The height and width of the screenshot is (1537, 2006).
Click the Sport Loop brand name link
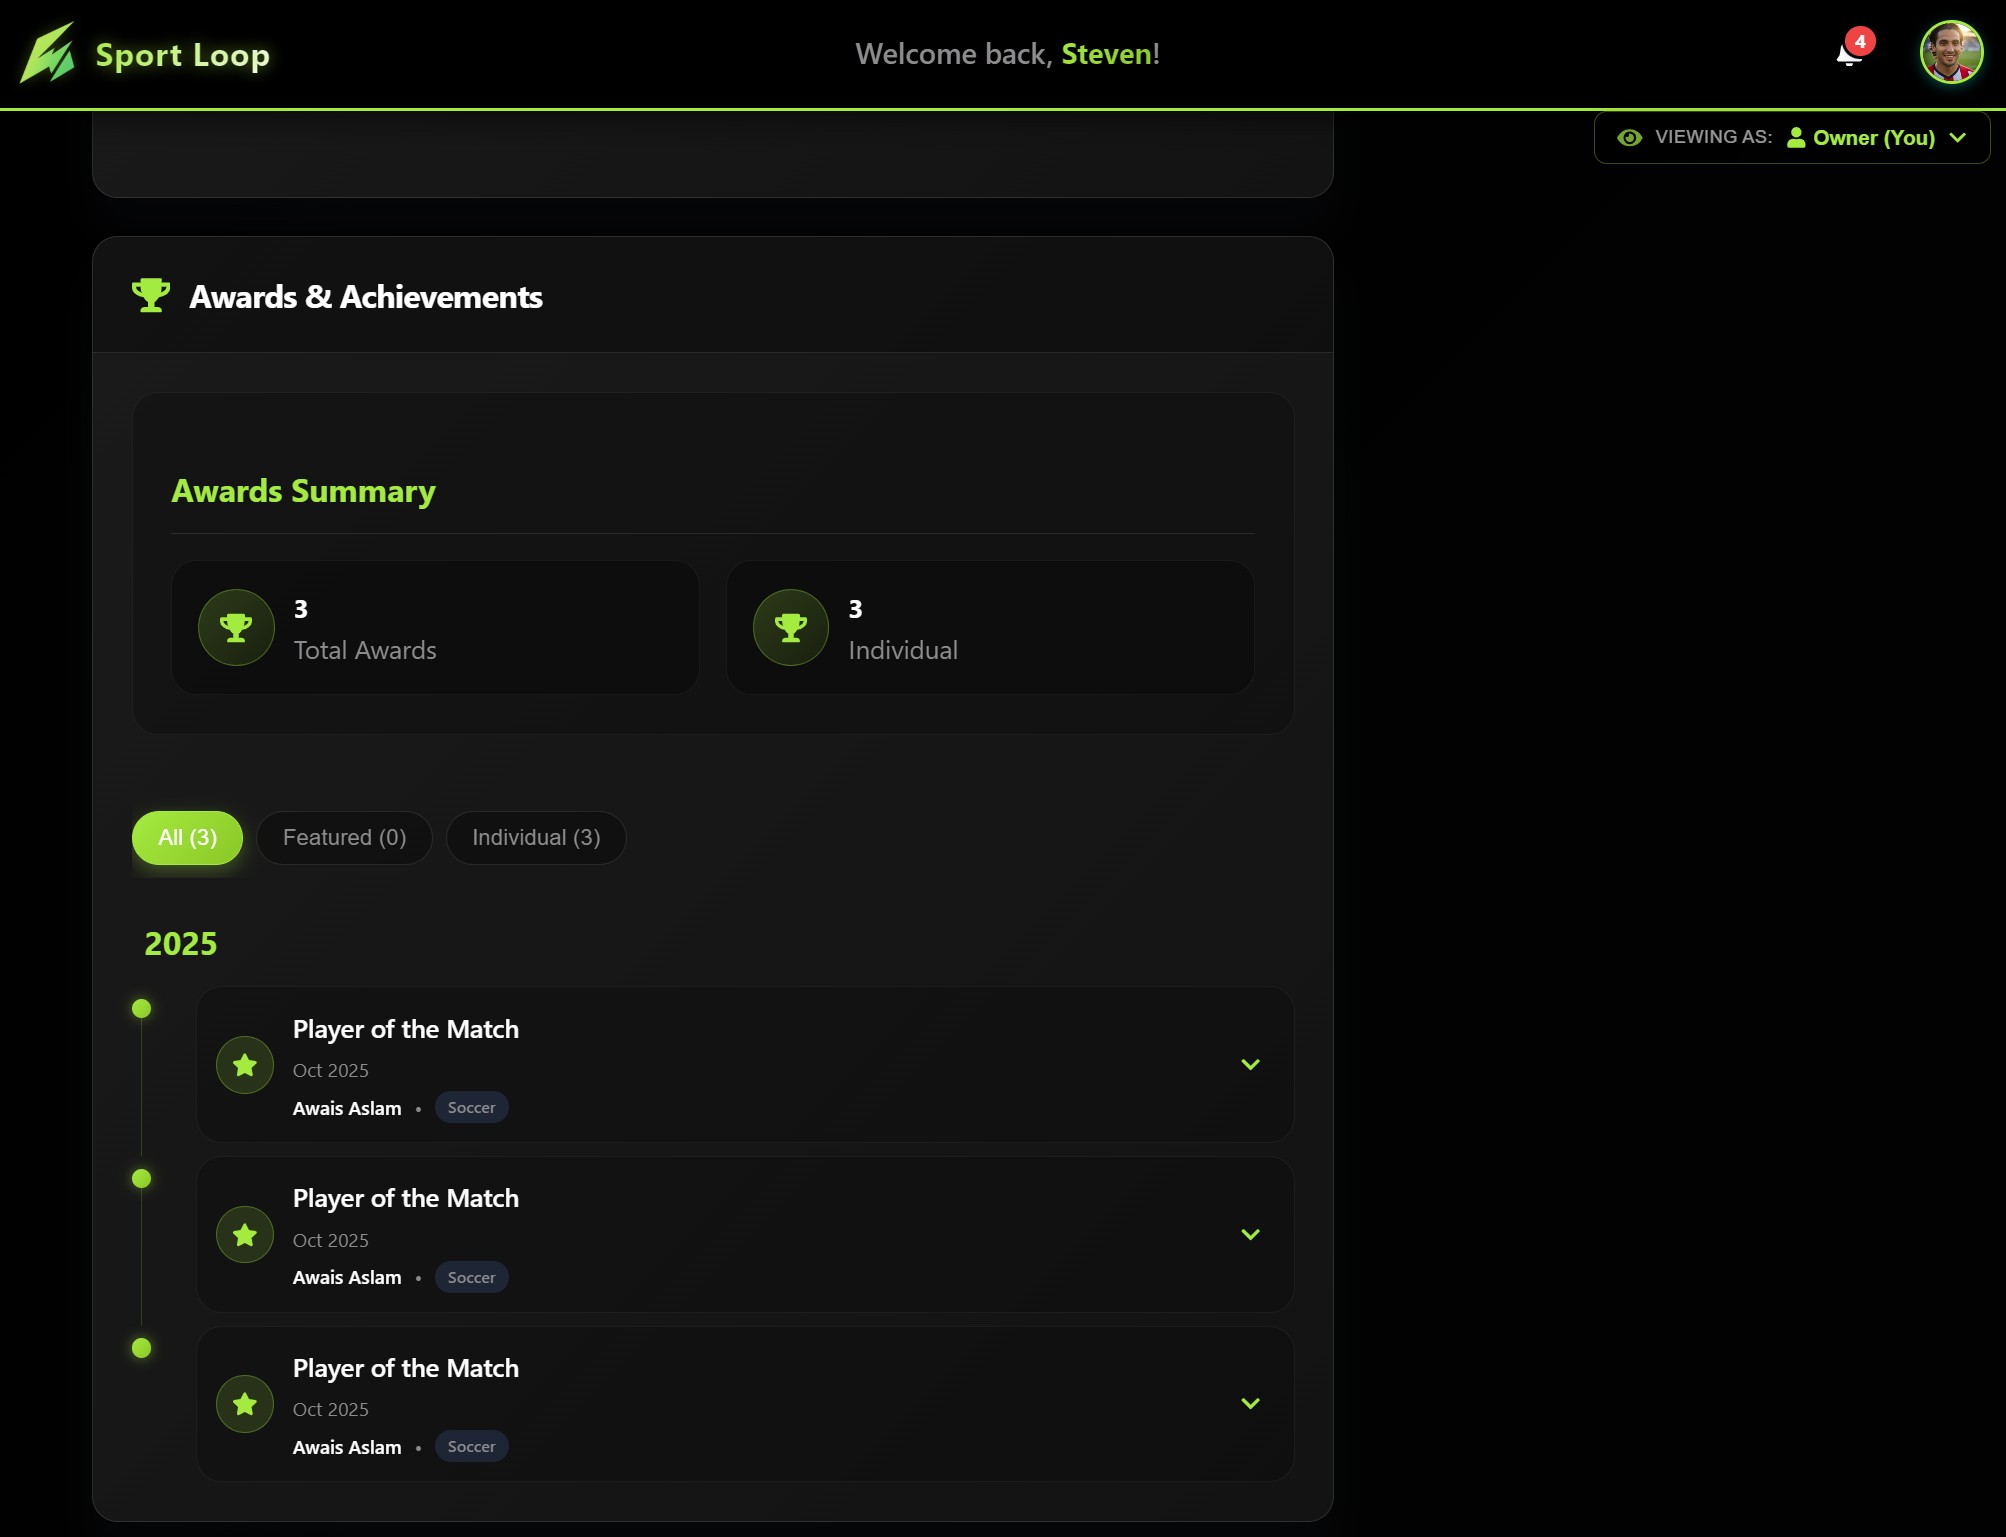182,55
